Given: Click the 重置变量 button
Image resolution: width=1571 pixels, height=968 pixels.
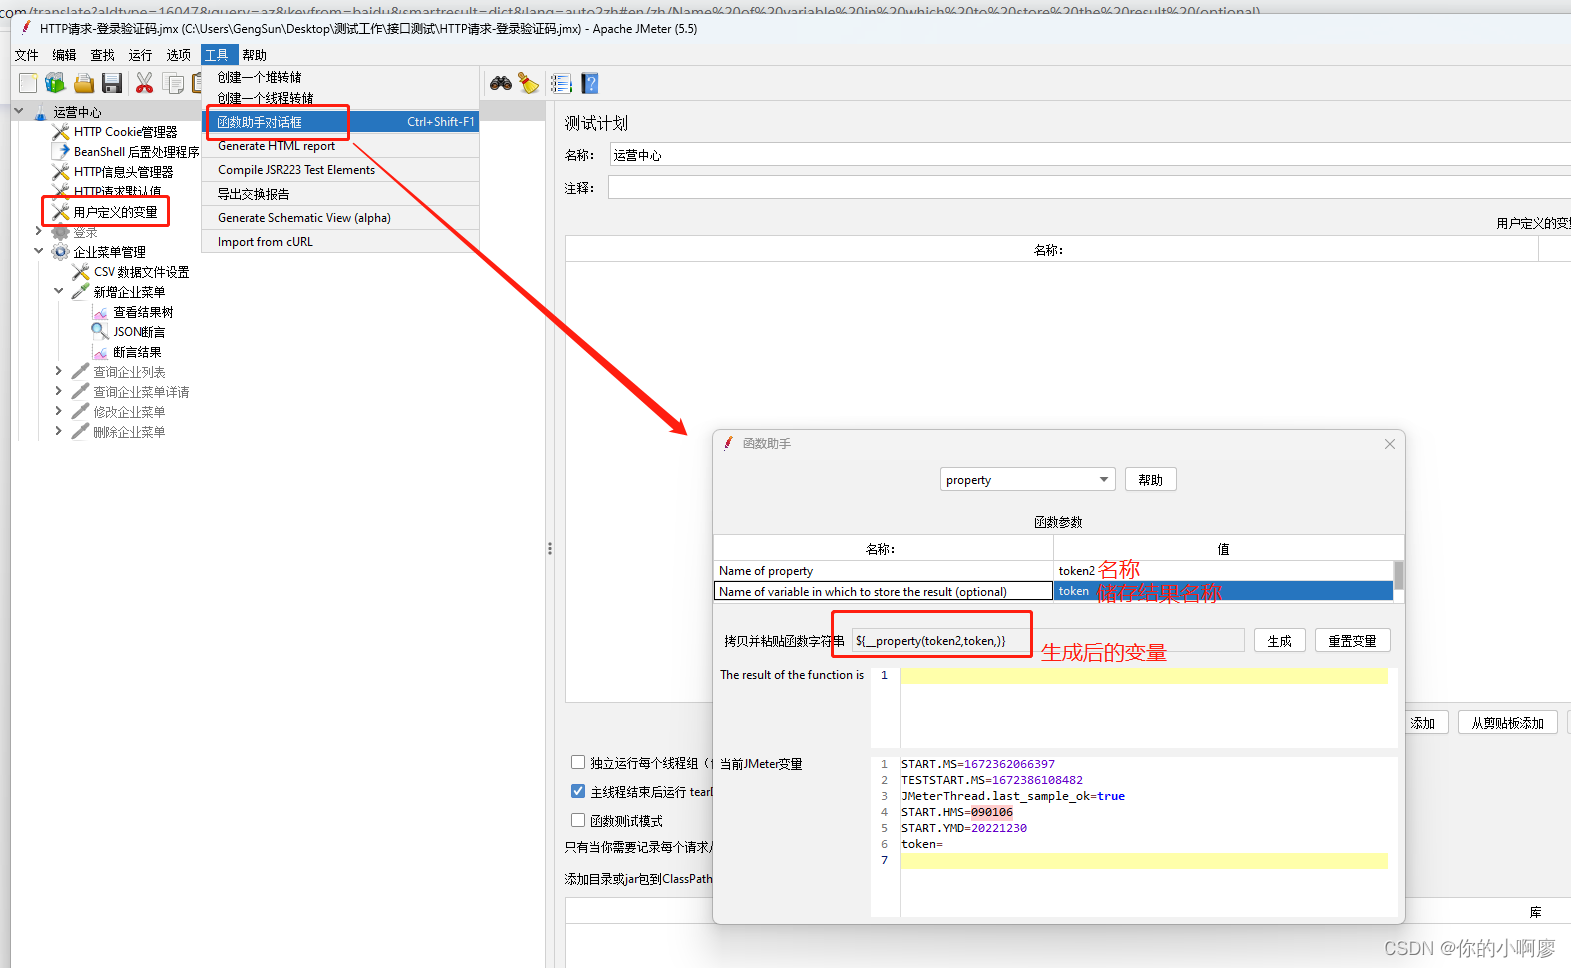Looking at the screenshot, I should pyautogui.click(x=1352, y=641).
